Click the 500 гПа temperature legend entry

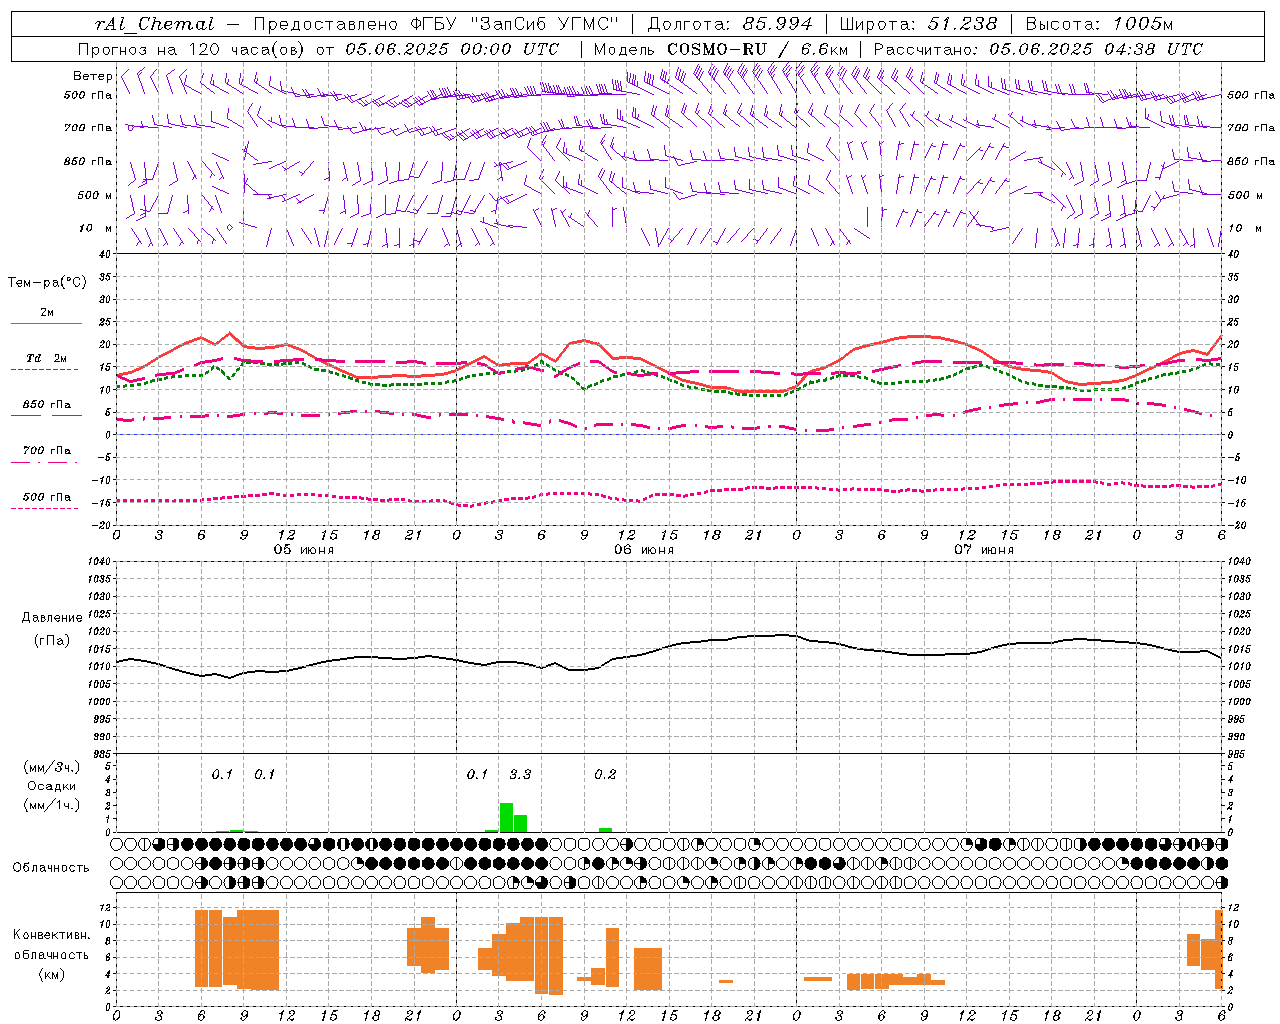click(47, 497)
